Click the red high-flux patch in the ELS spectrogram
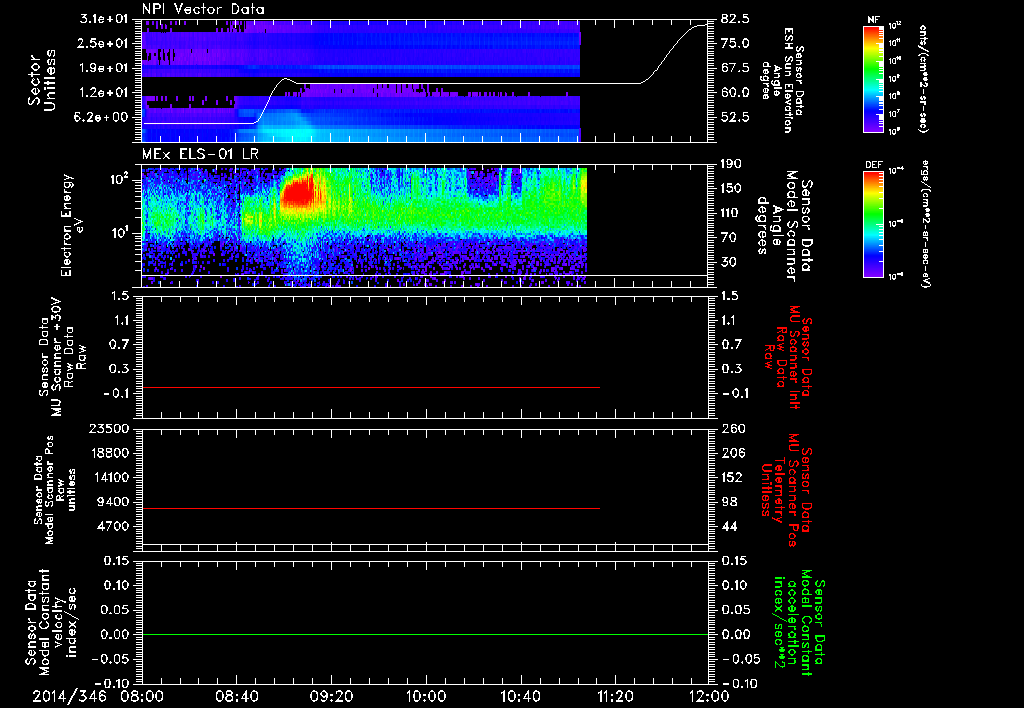Image resolution: width=1024 pixels, height=708 pixels. (x=297, y=191)
